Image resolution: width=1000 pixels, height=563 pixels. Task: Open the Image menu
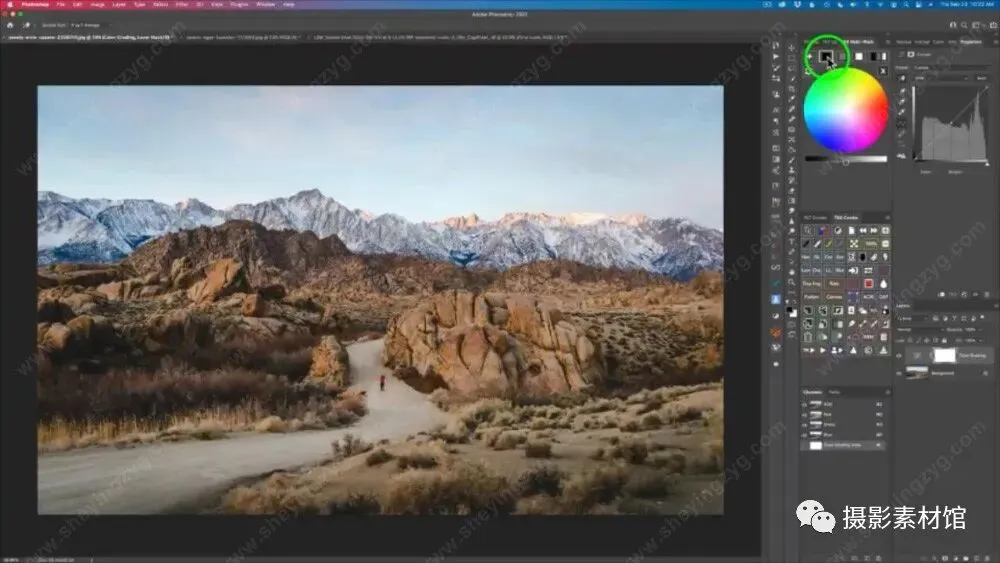[97, 4]
